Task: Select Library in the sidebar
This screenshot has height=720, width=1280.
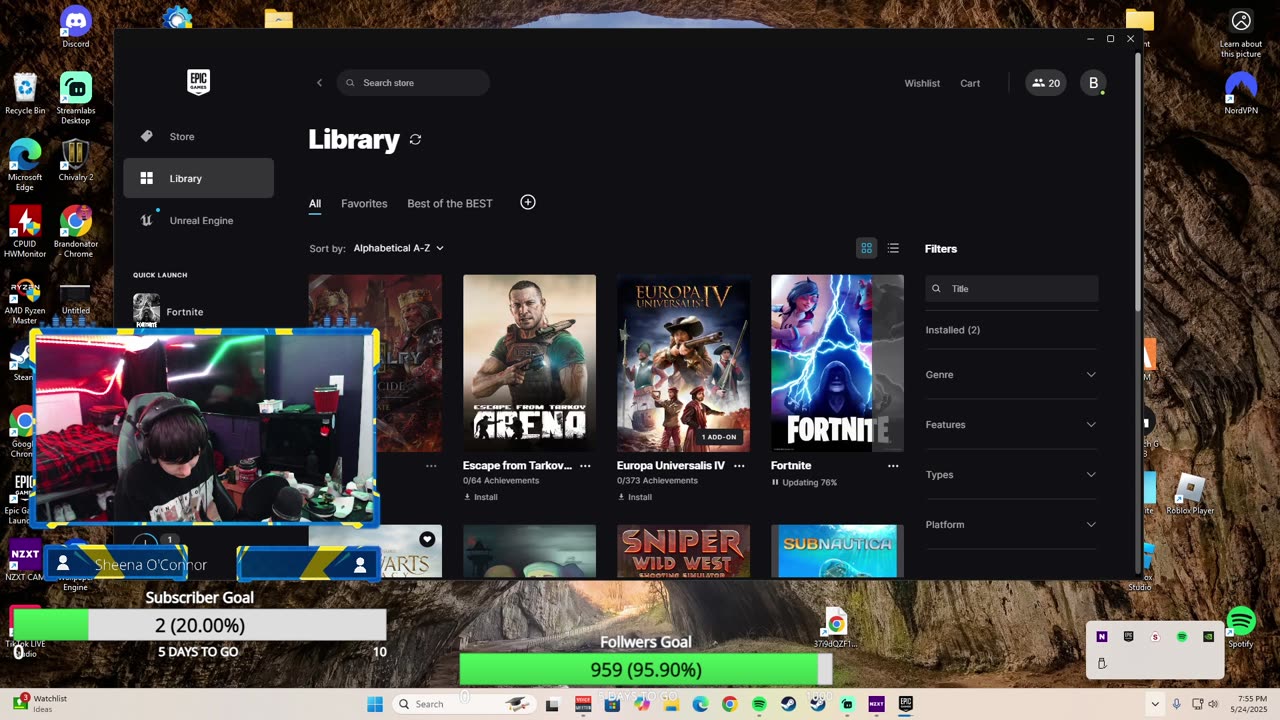Action: tap(198, 178)
